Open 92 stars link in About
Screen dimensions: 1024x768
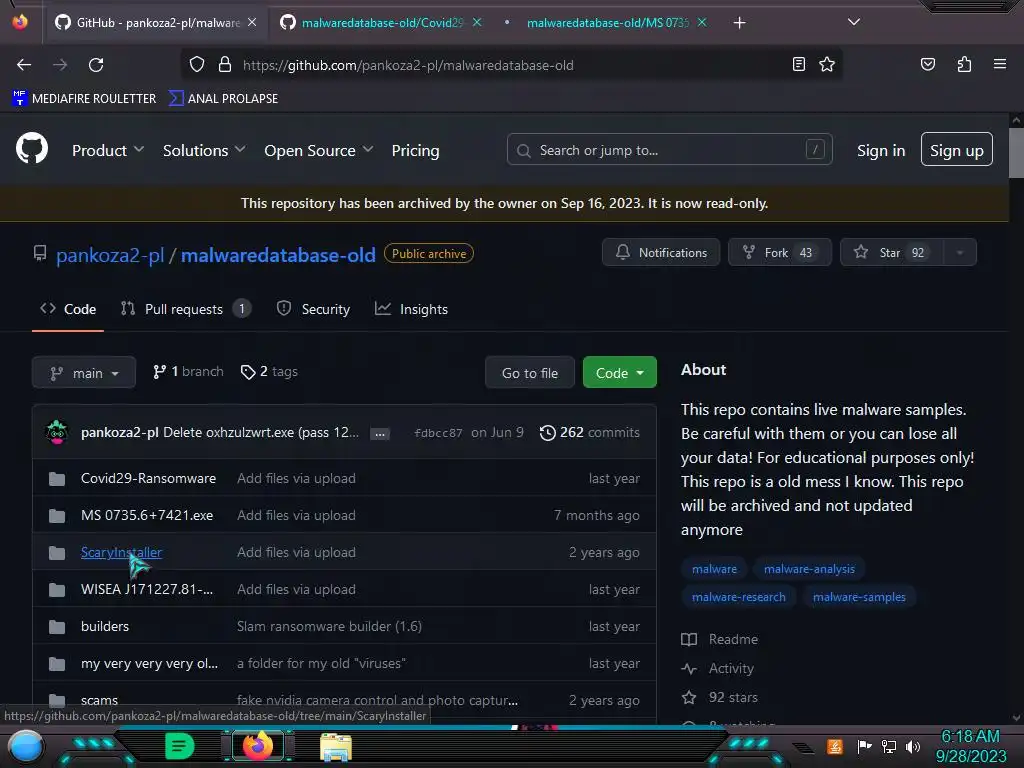[x=720, y=697]
